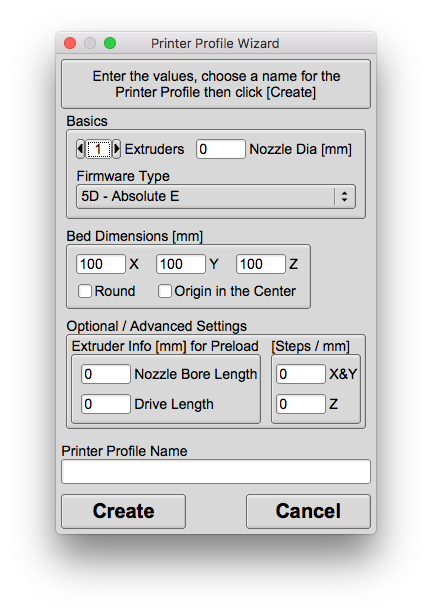Viewport: 432px width, 614px height.
Task: Open the Firmware Type dropdown
Action: pyautogui.click(x=216, y=197)
